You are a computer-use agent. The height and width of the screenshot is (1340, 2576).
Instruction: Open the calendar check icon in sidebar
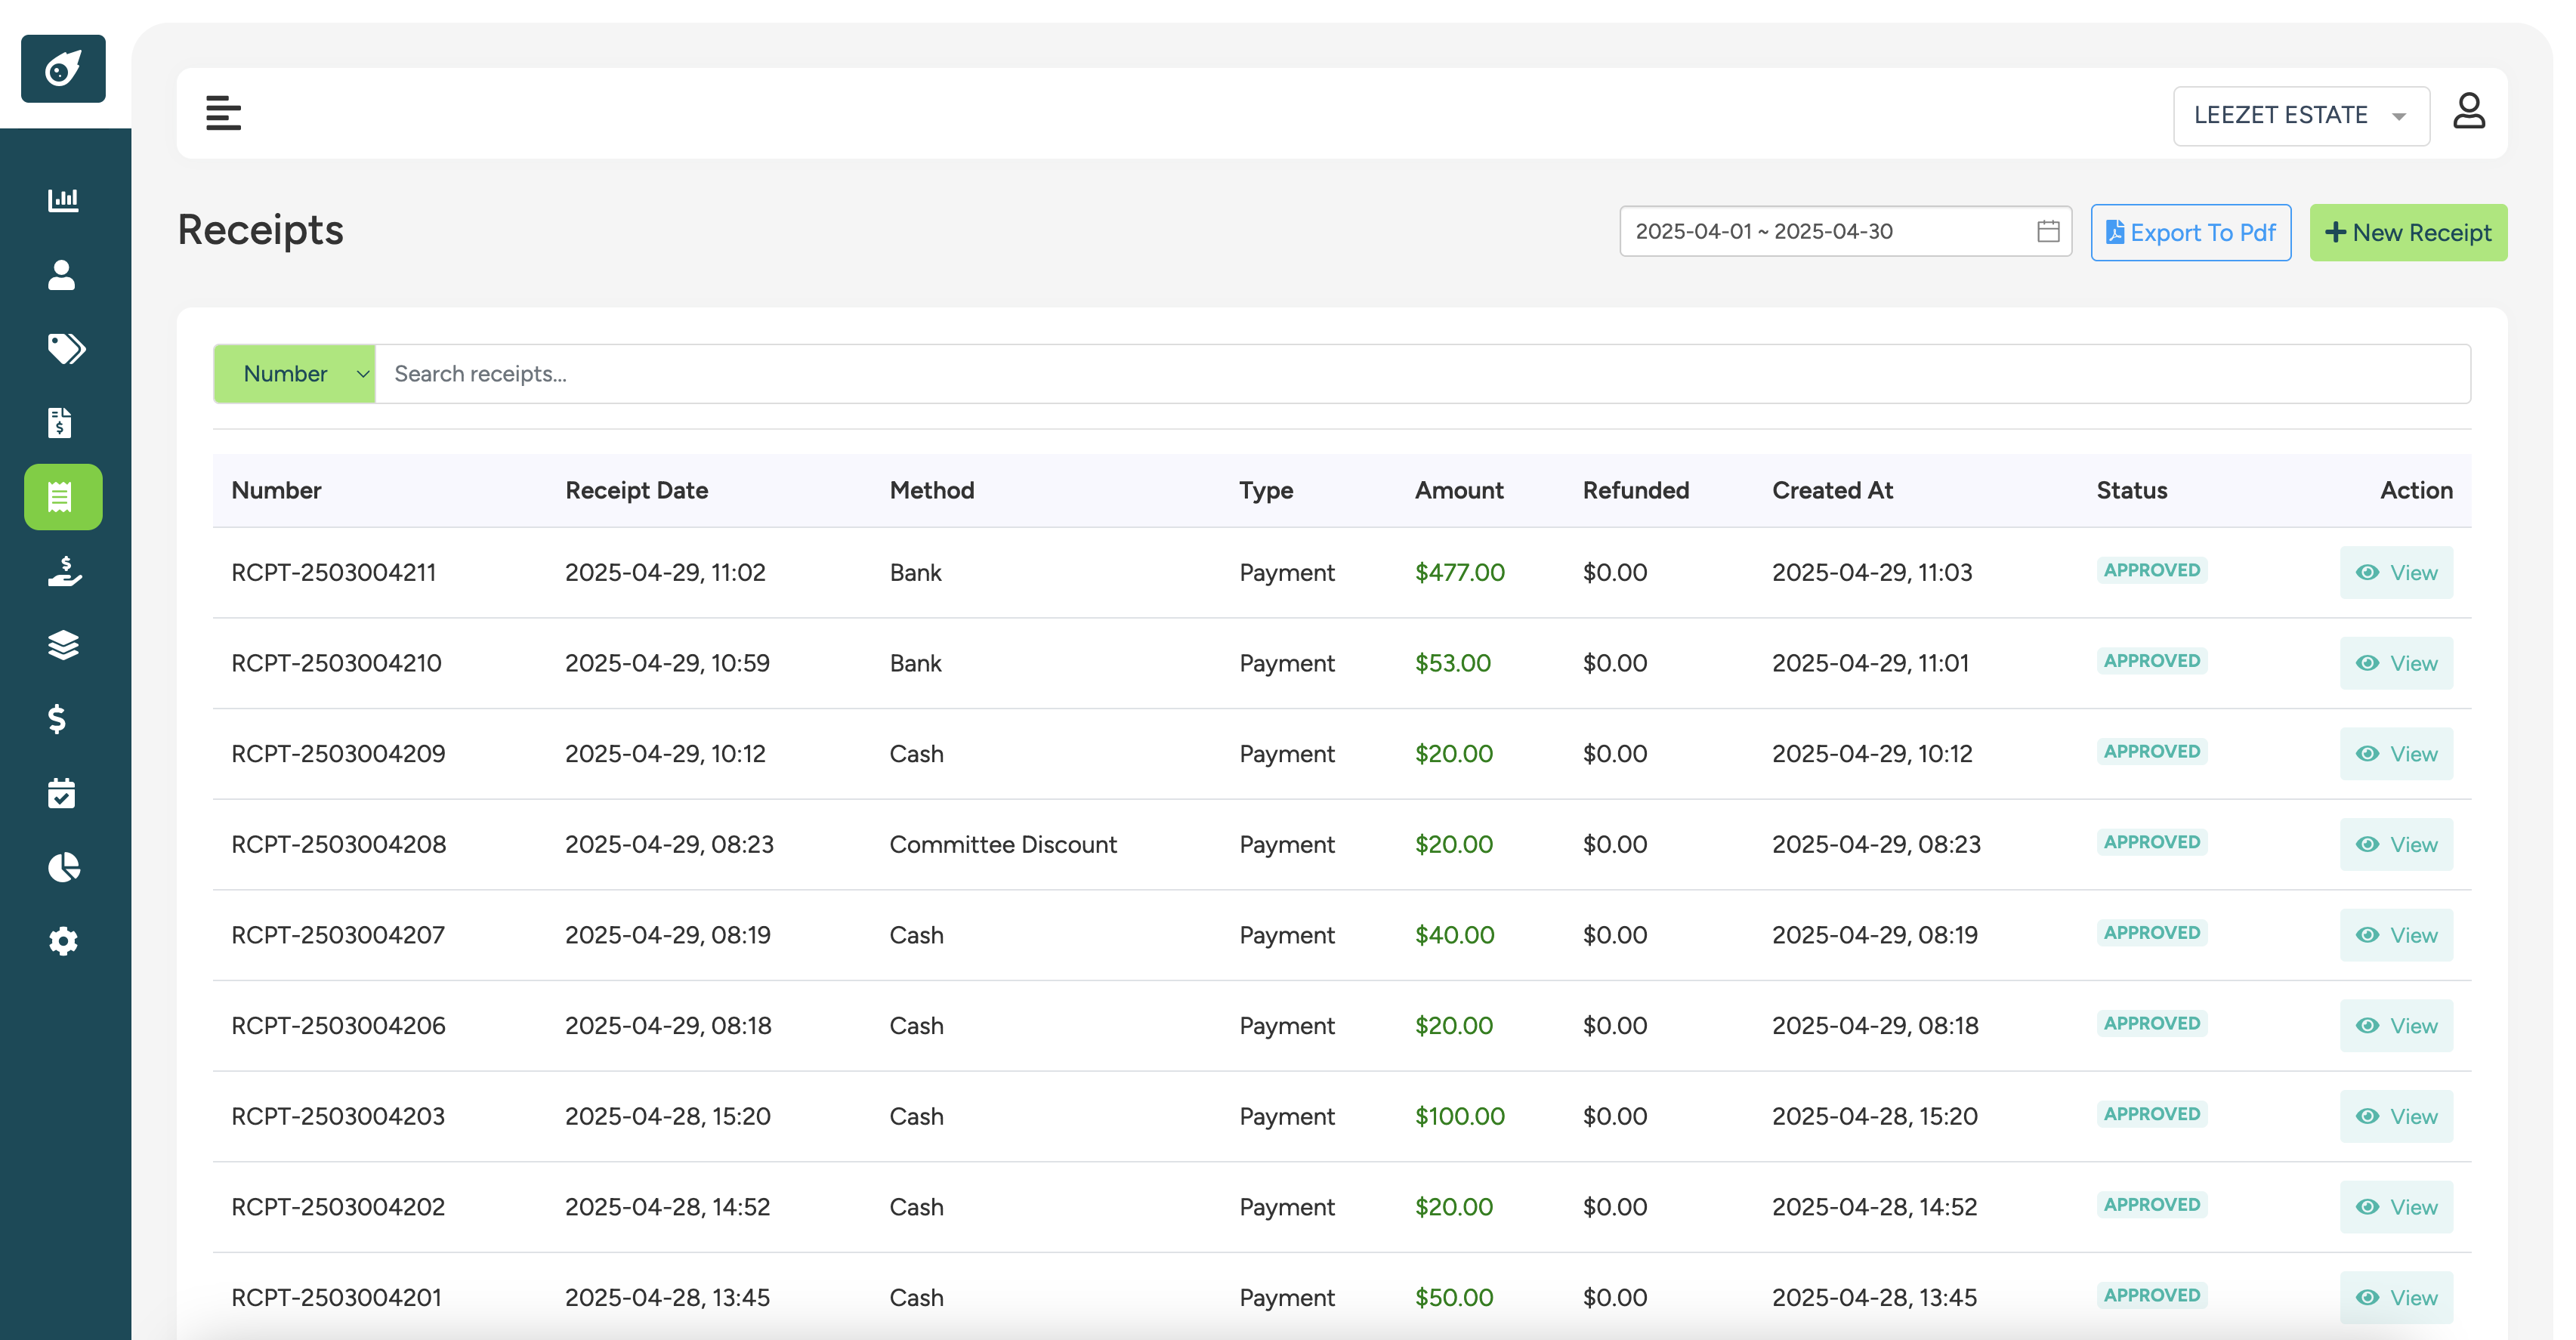click(x=62, y=793)
